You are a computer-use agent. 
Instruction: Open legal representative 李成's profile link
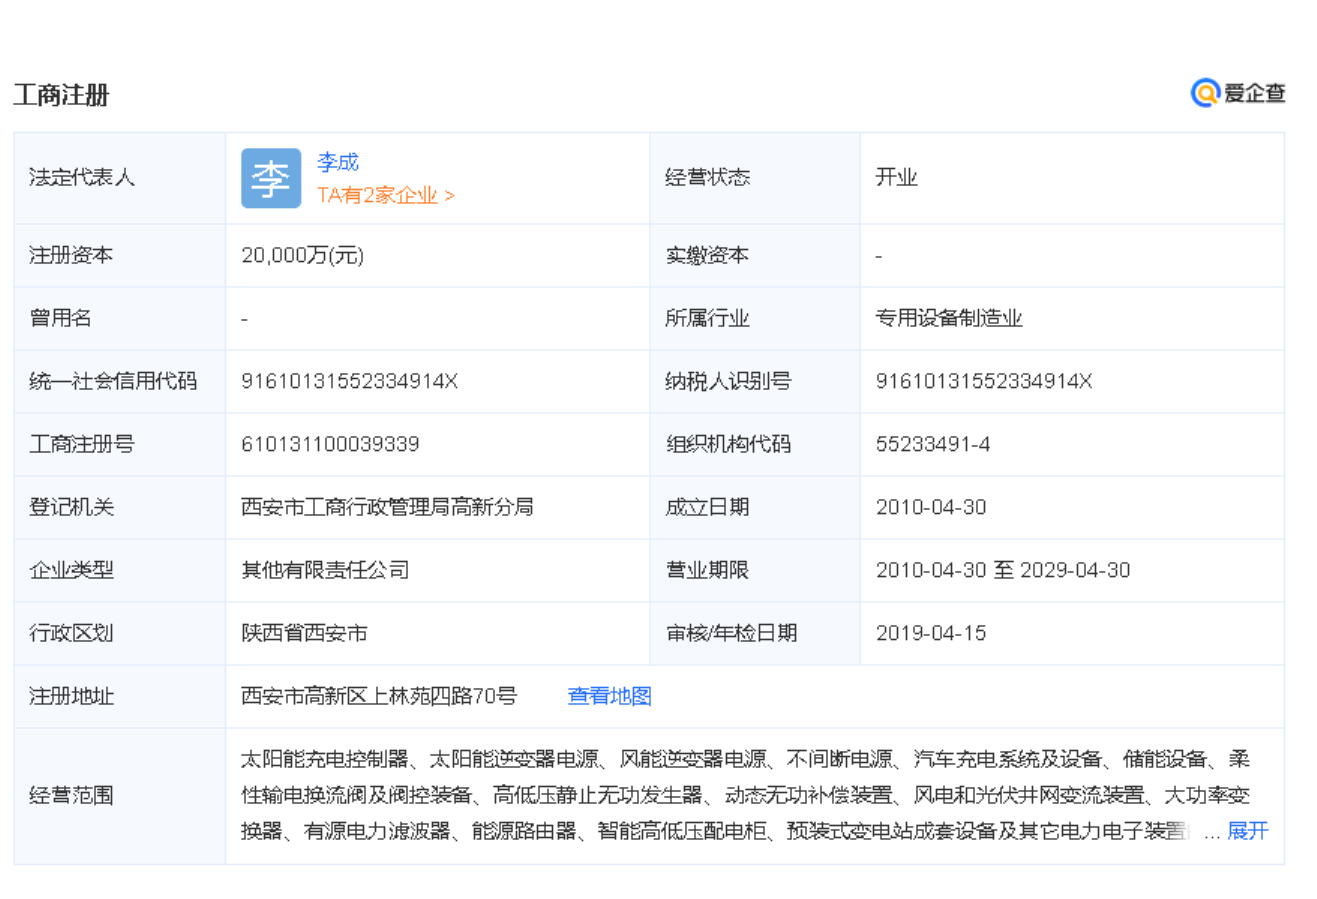(x=337, y=162)
